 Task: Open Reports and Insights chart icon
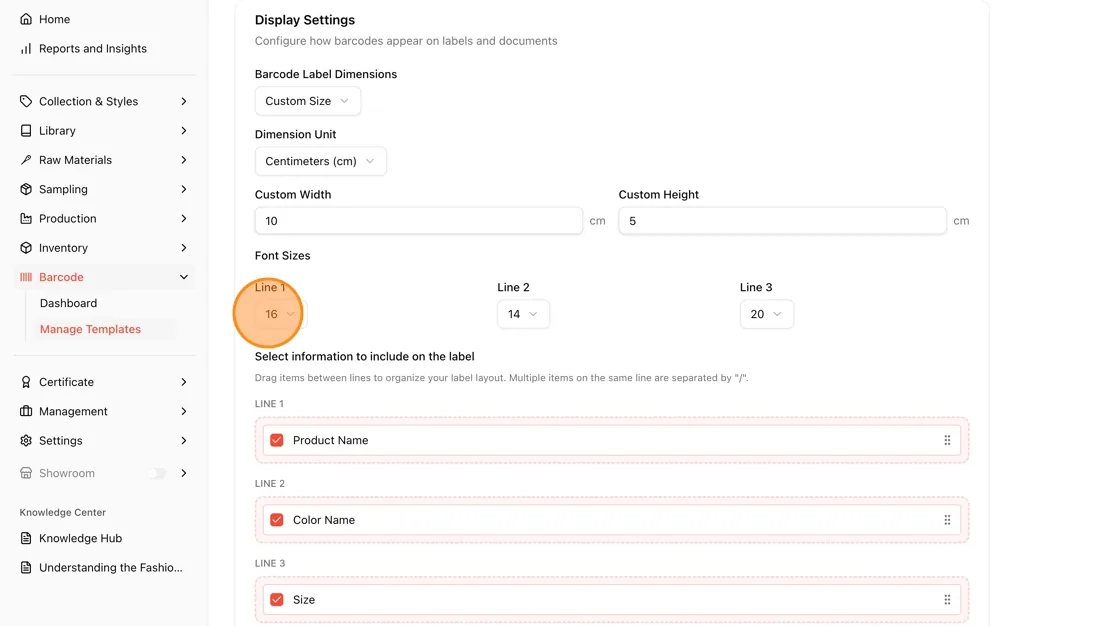[26, 49]
